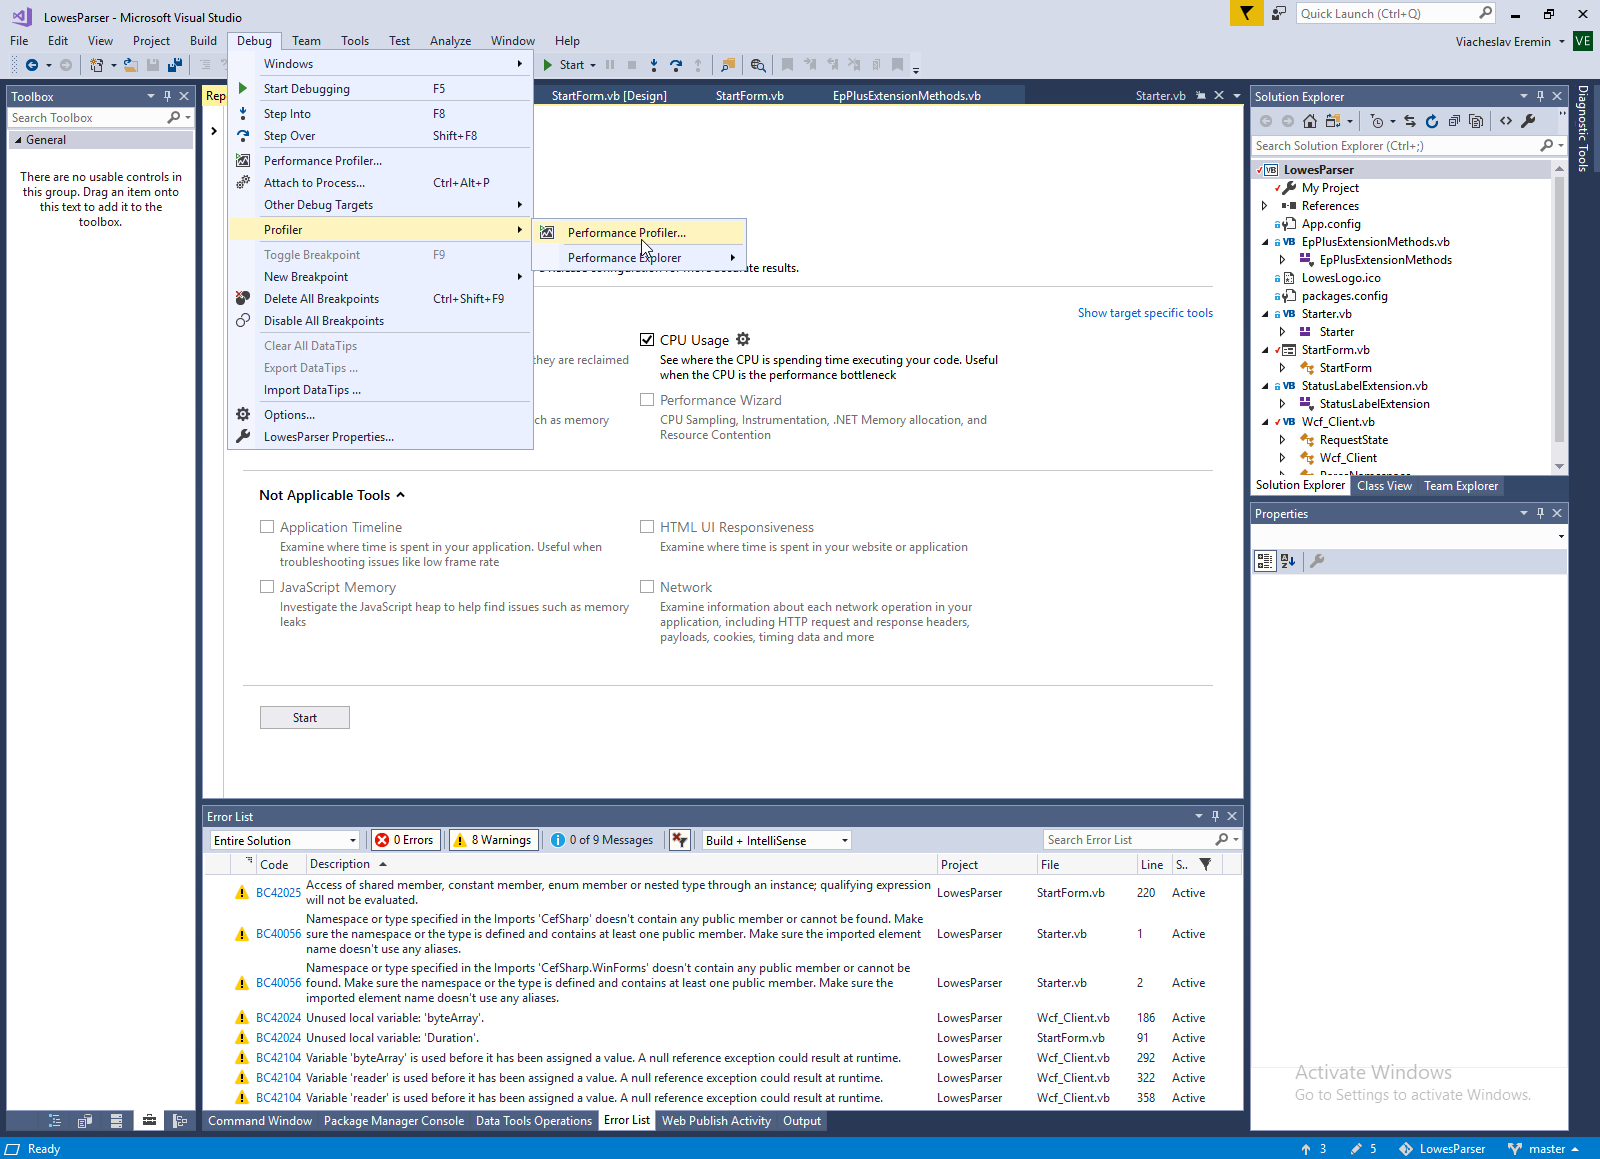This screenshot has height=1159, width=1600.
Task: Click the CPU Usage settings gear
Action: pyautogui.click(x=743, y=339)
